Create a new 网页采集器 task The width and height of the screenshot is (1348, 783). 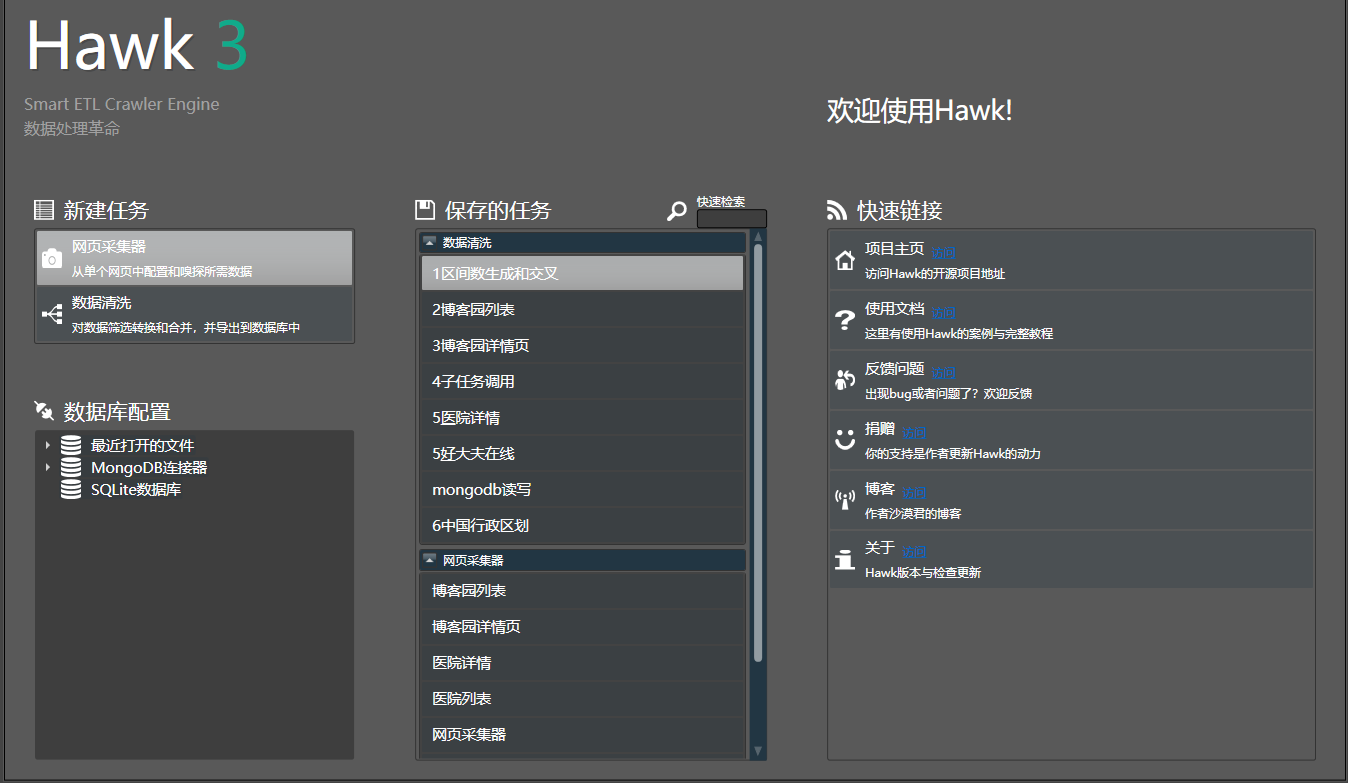(x=195, y=258)
